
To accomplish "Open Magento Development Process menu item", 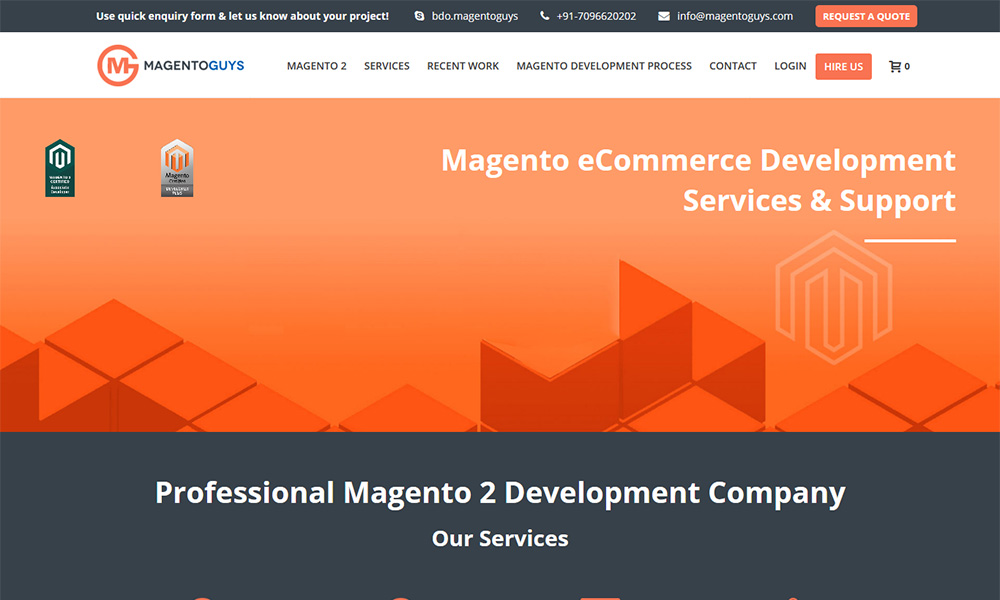I will click(x=604, y=66).
